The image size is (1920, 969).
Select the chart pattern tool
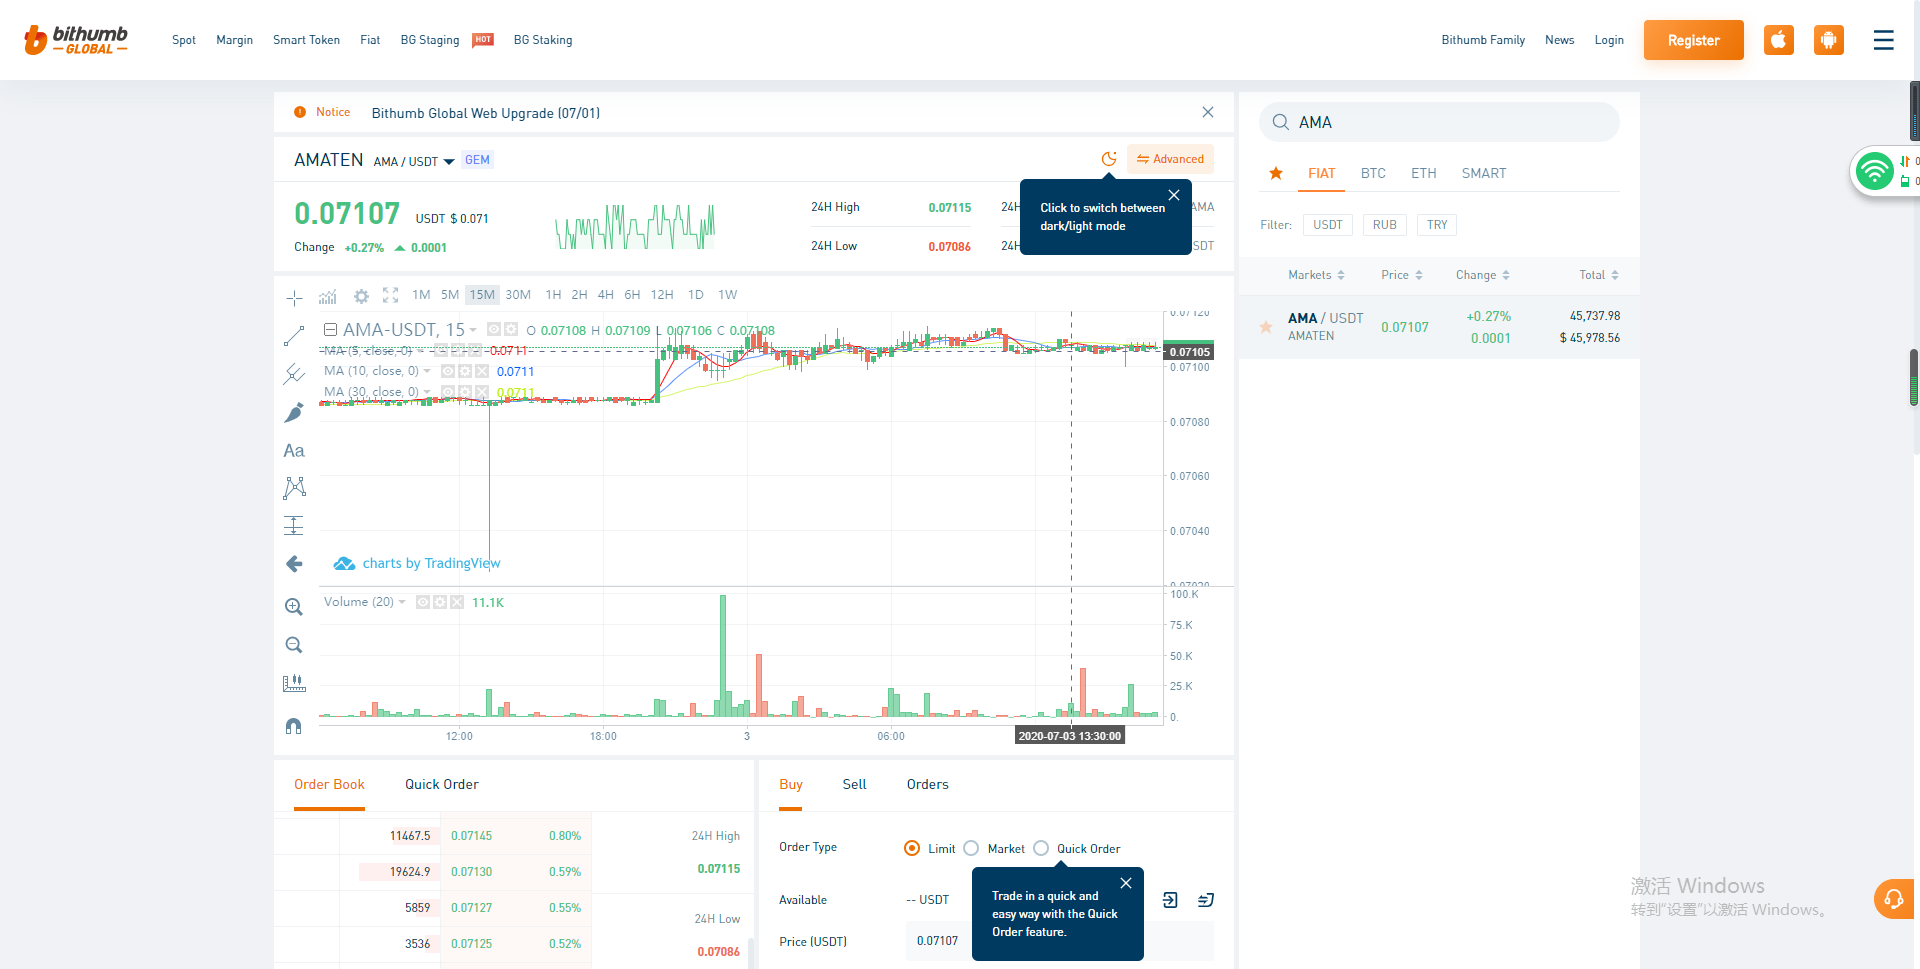294,488
